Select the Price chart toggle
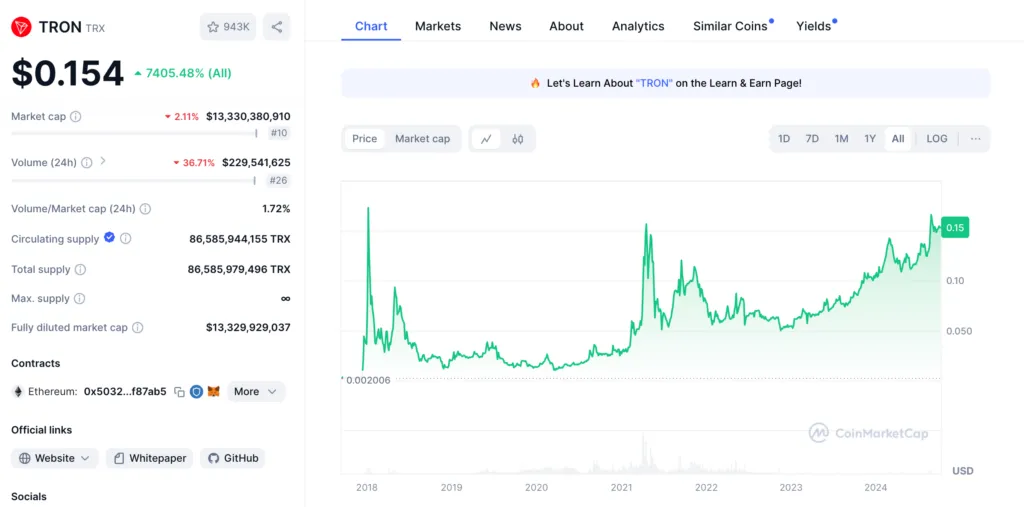This screenshot has width=1024, height=507. (364, 139)
